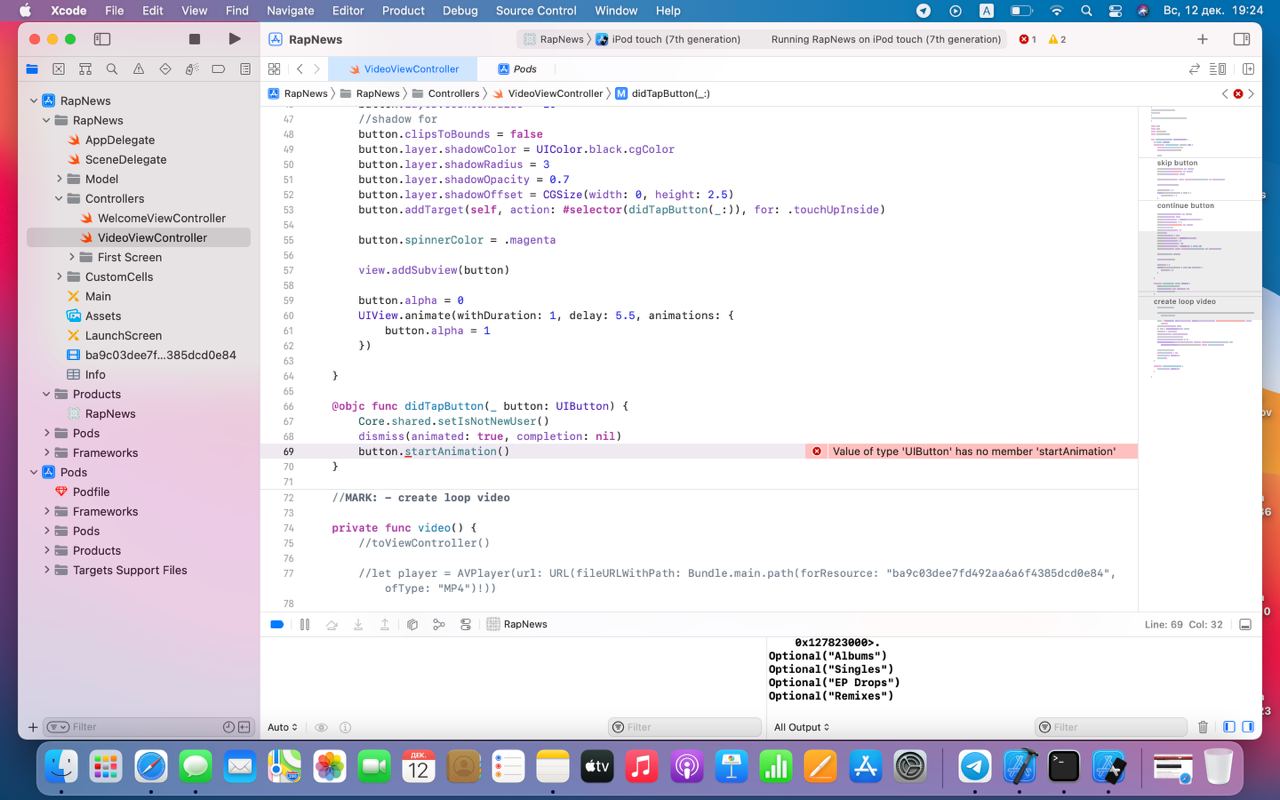Screen dimensions: 1280x800
Task: Toggle source-control status filter in navigator
Action: click(x=244, y=727)
